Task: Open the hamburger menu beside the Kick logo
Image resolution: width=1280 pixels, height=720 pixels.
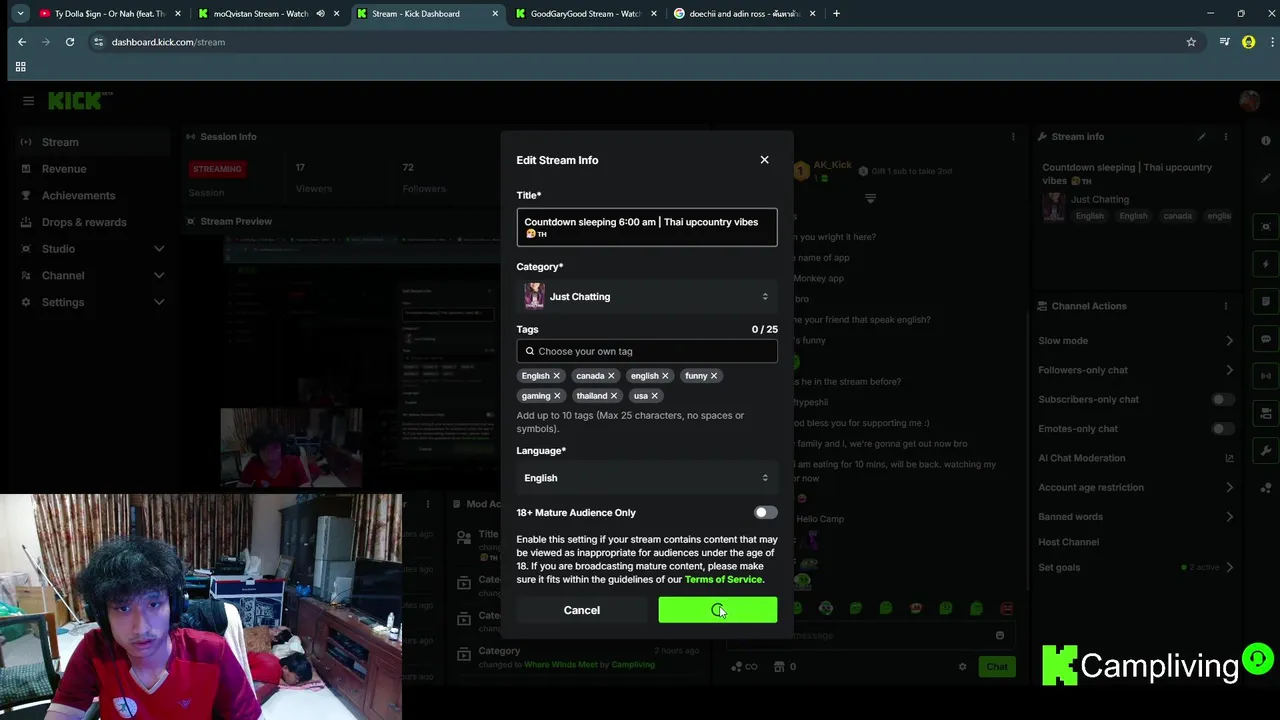Action: [28, 101]
